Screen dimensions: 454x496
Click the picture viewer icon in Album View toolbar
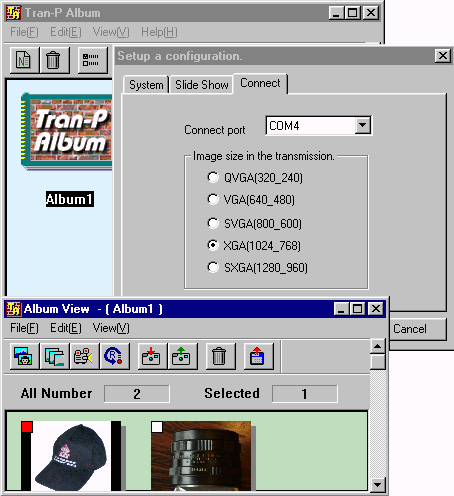pos(24,356)
